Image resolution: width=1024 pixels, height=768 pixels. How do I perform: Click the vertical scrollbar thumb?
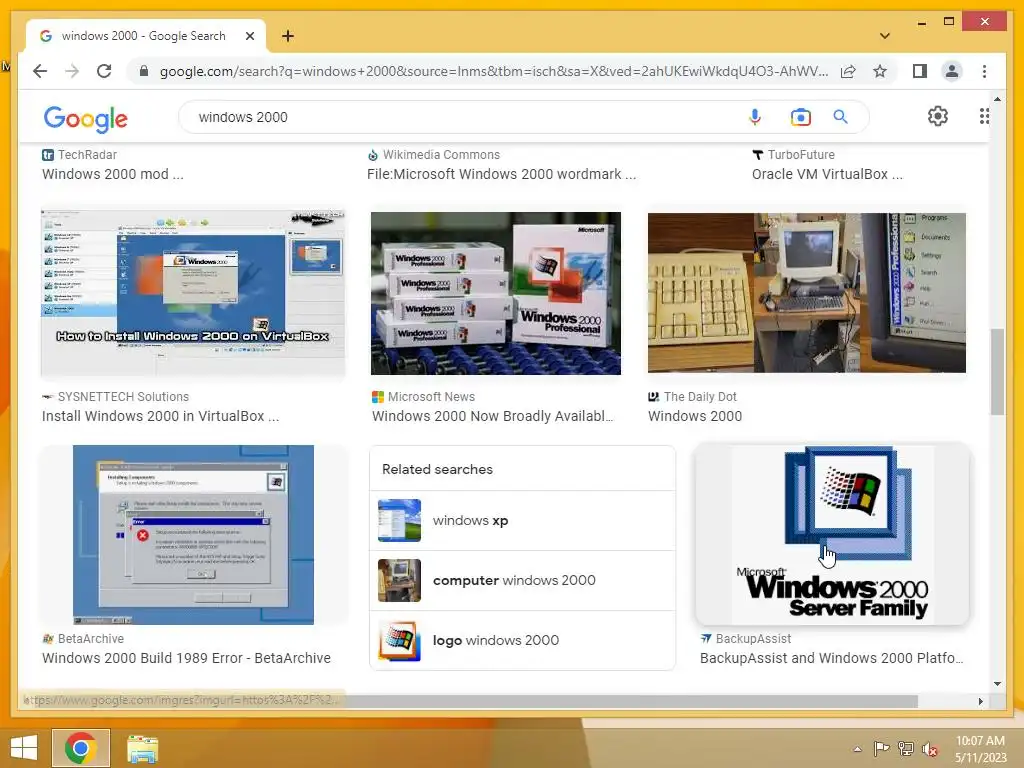pyautogui.click(x=997, y=372)
